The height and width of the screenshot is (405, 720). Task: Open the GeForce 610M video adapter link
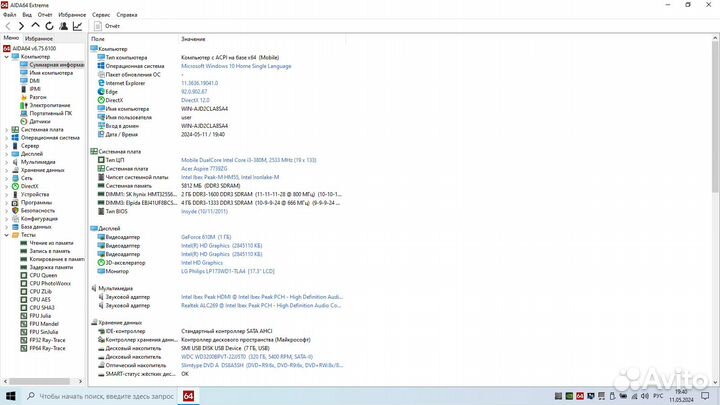tap(206, 237)
